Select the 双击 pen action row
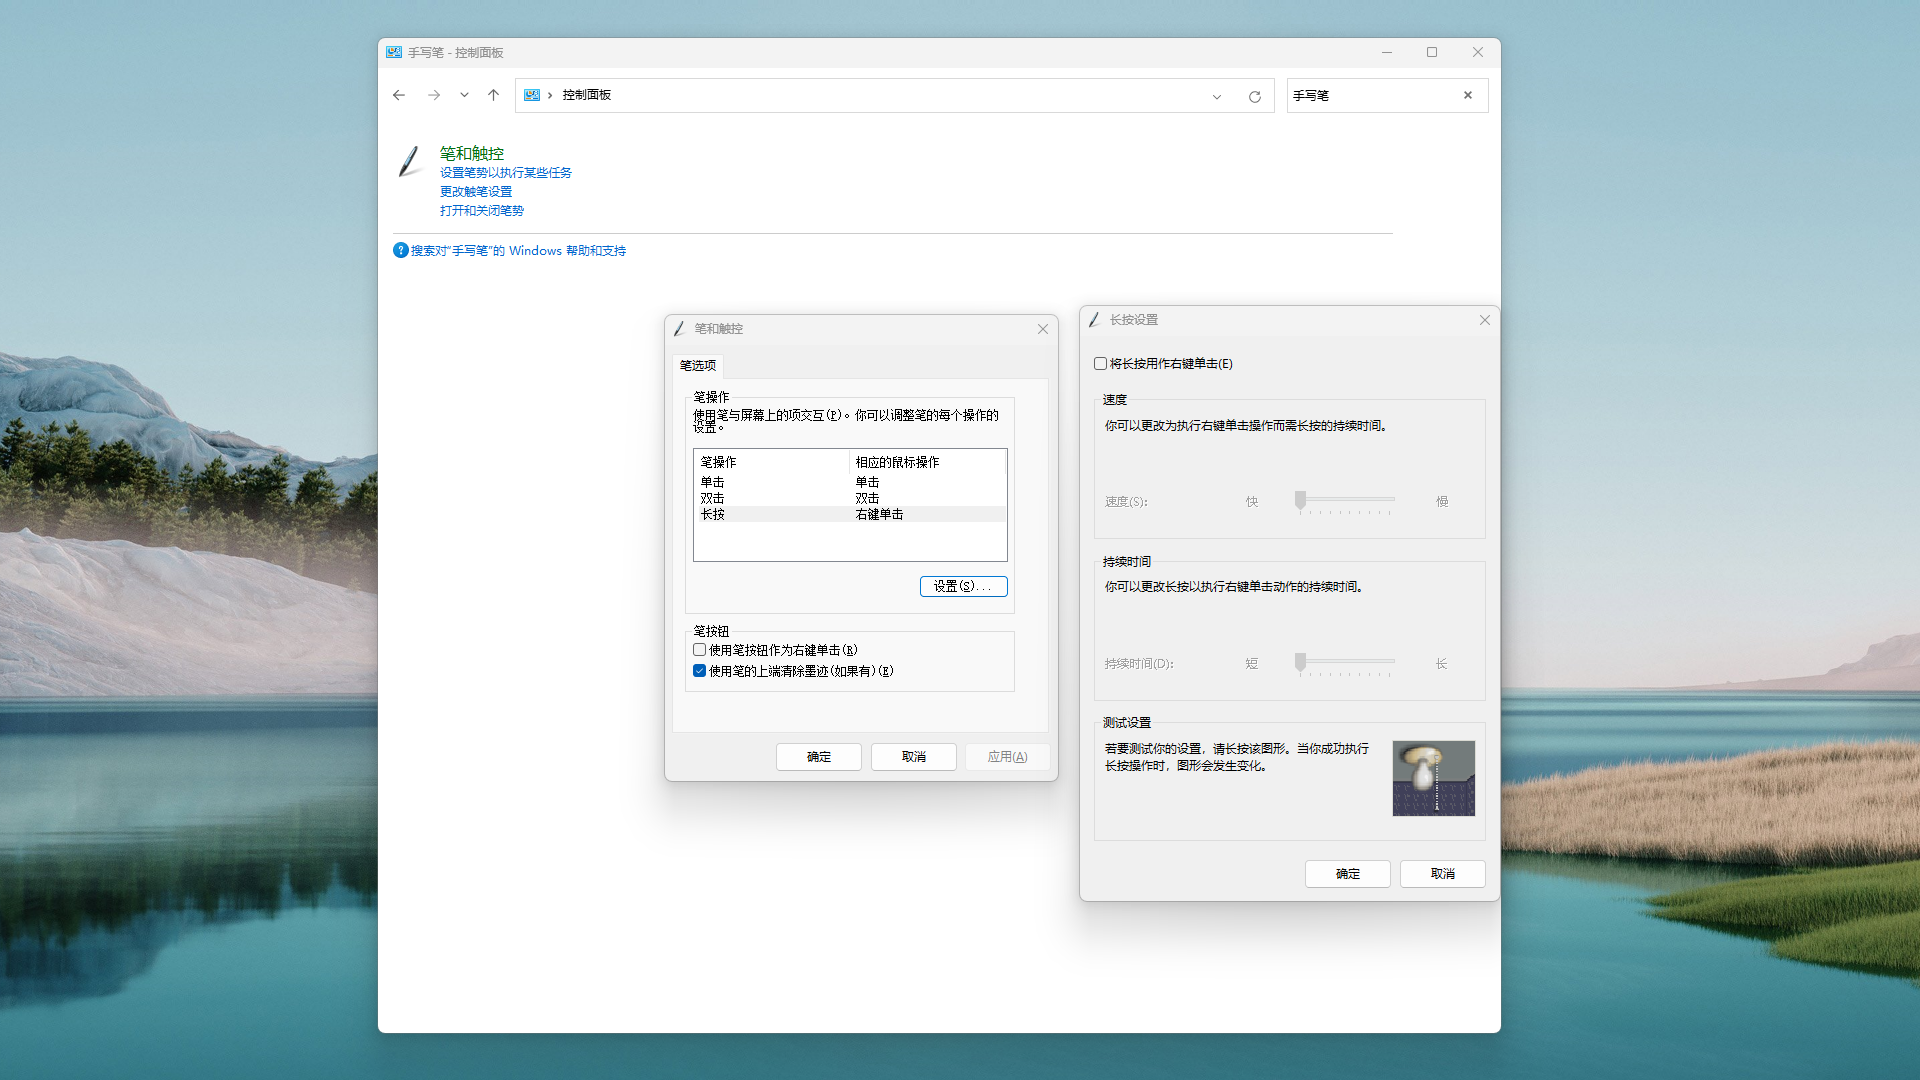The height and width of the screenshot is (1080, 1920). (x=713, y=498)
